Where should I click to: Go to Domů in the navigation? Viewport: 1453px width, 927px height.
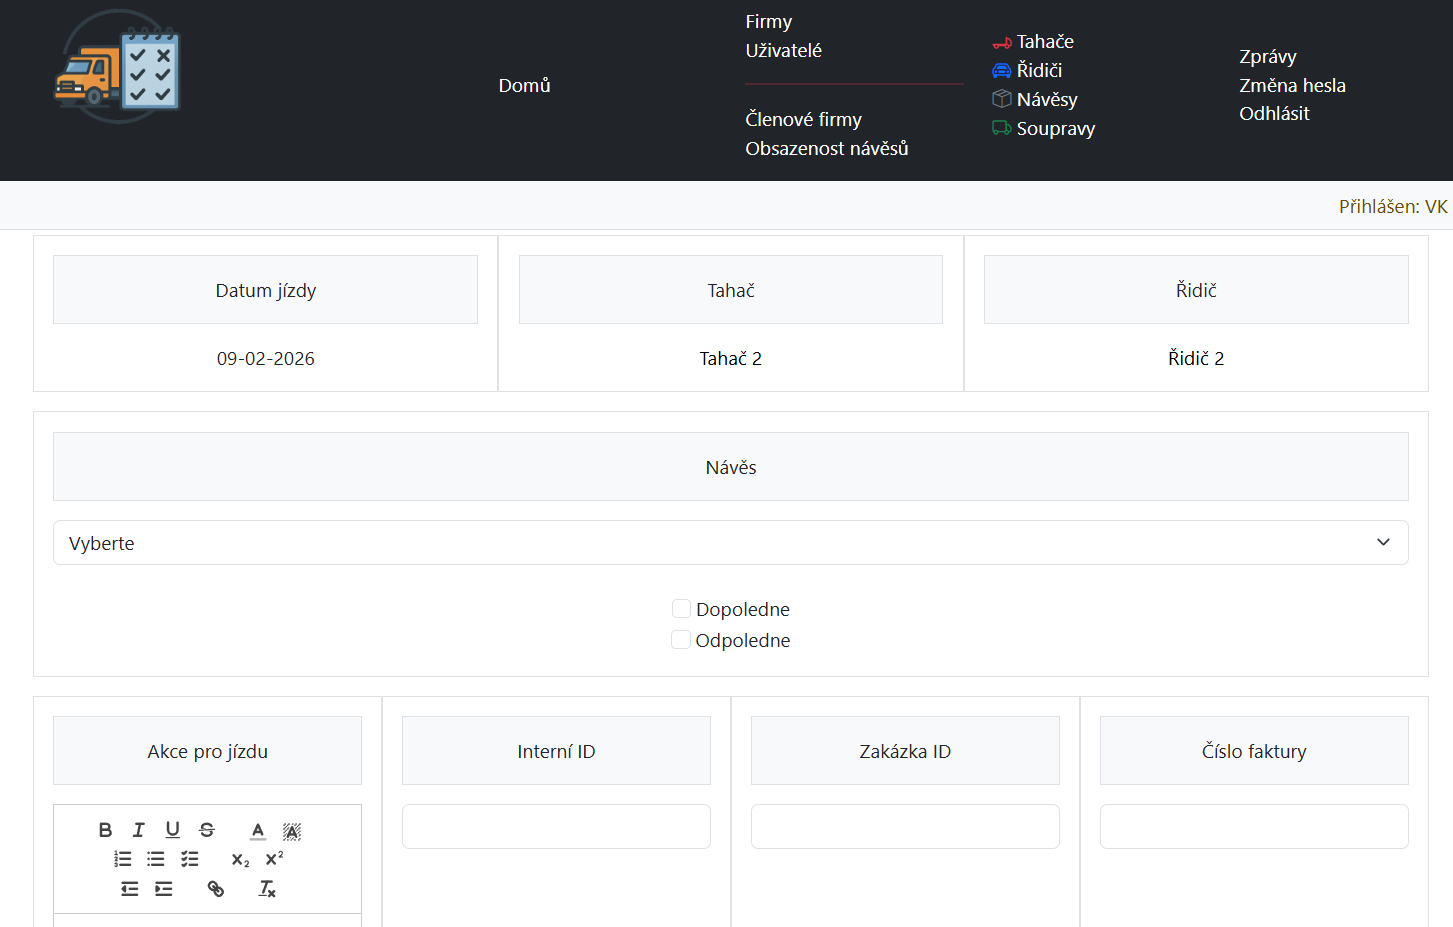524,86
